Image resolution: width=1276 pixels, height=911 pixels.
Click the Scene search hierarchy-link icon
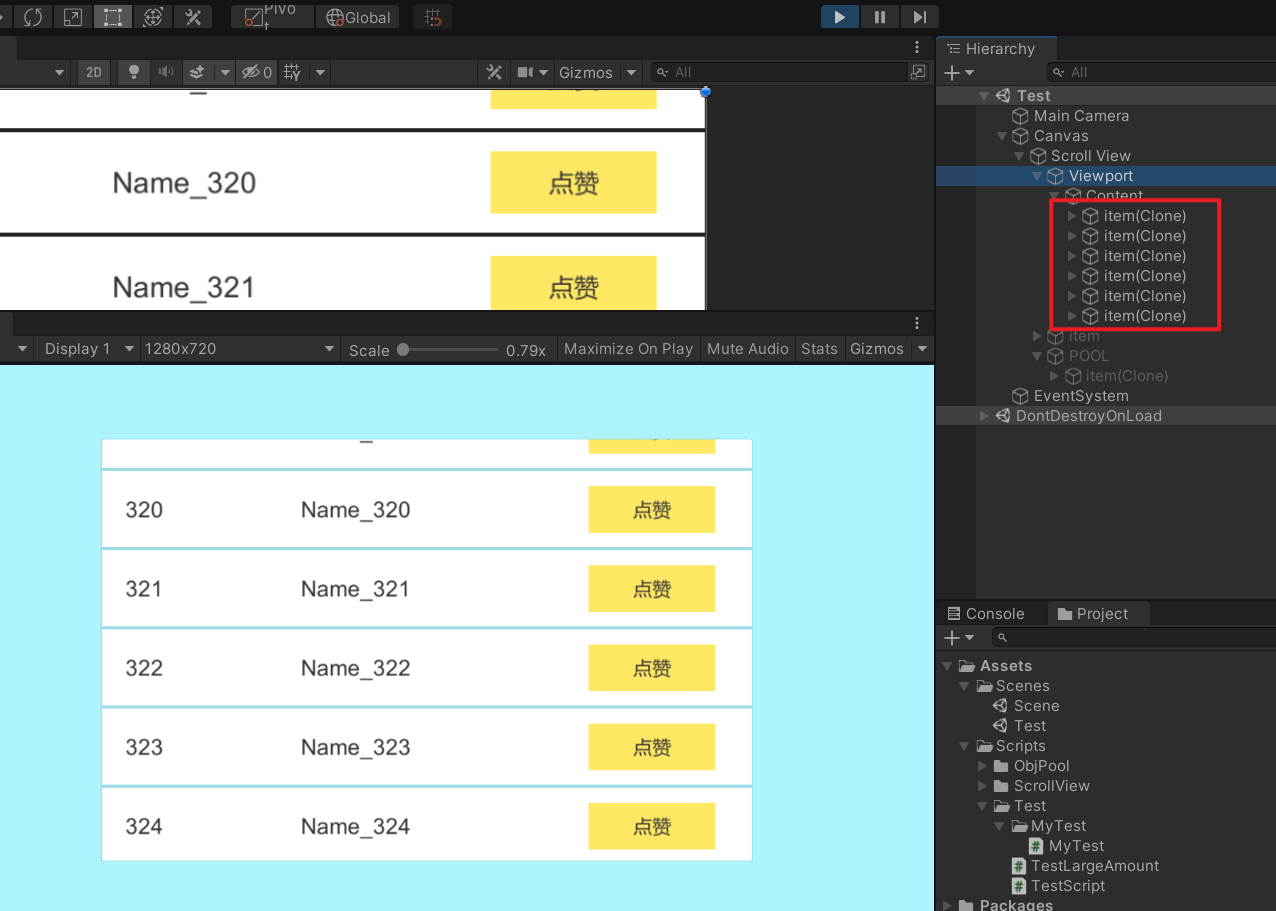click(918, 72)
